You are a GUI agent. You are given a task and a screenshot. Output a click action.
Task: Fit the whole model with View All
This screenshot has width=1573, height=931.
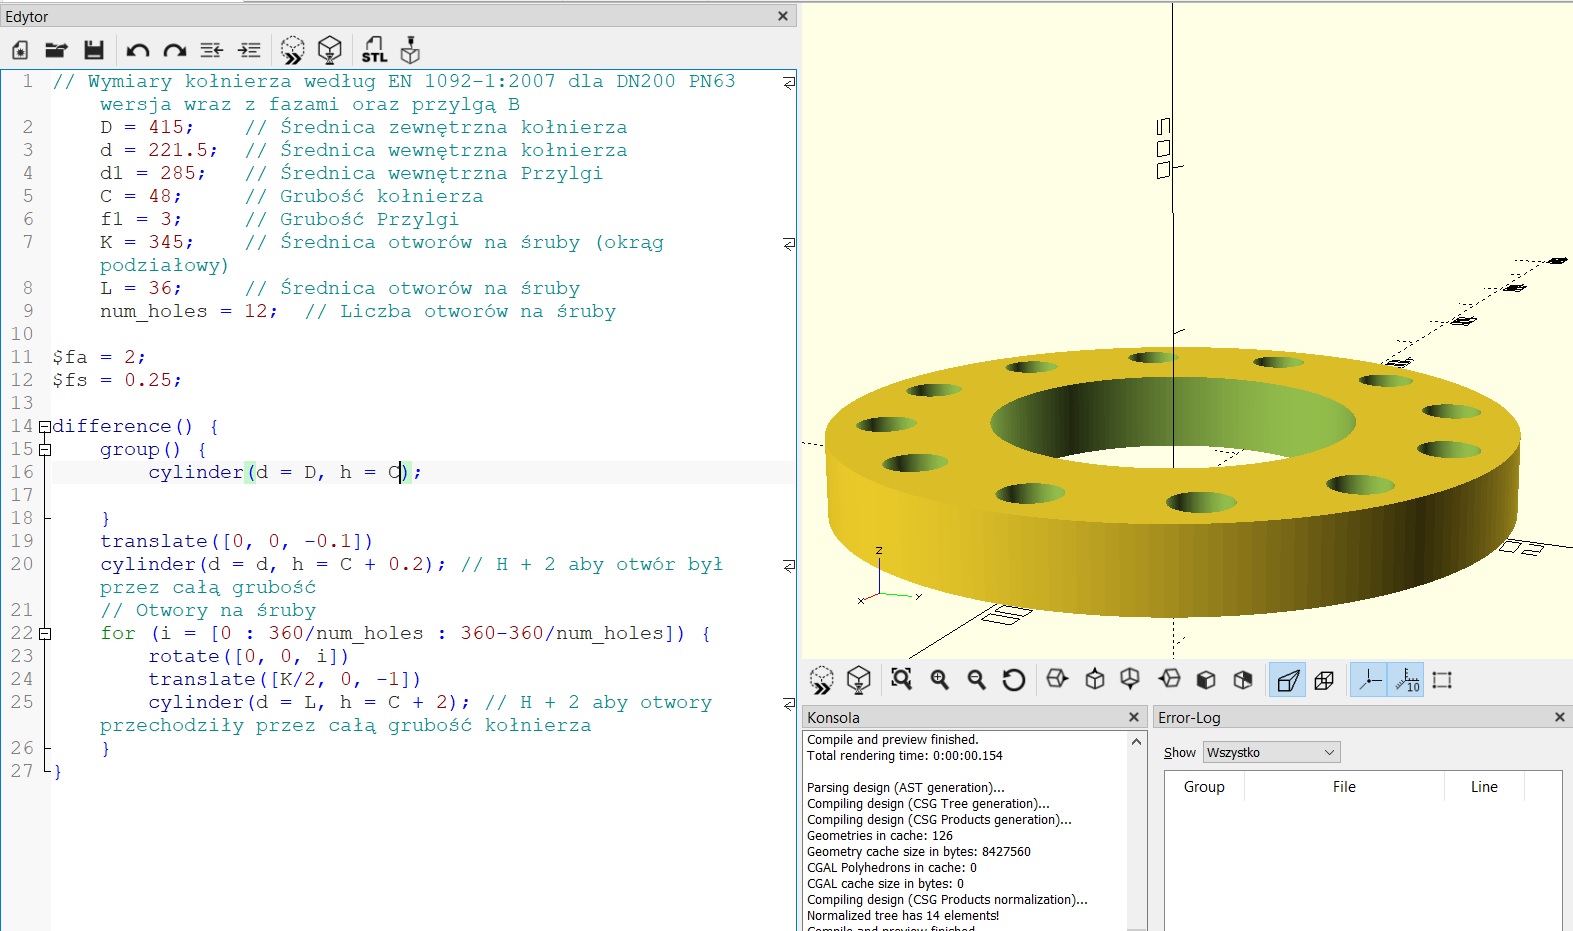pyautogui.click(x=902, y=680)
